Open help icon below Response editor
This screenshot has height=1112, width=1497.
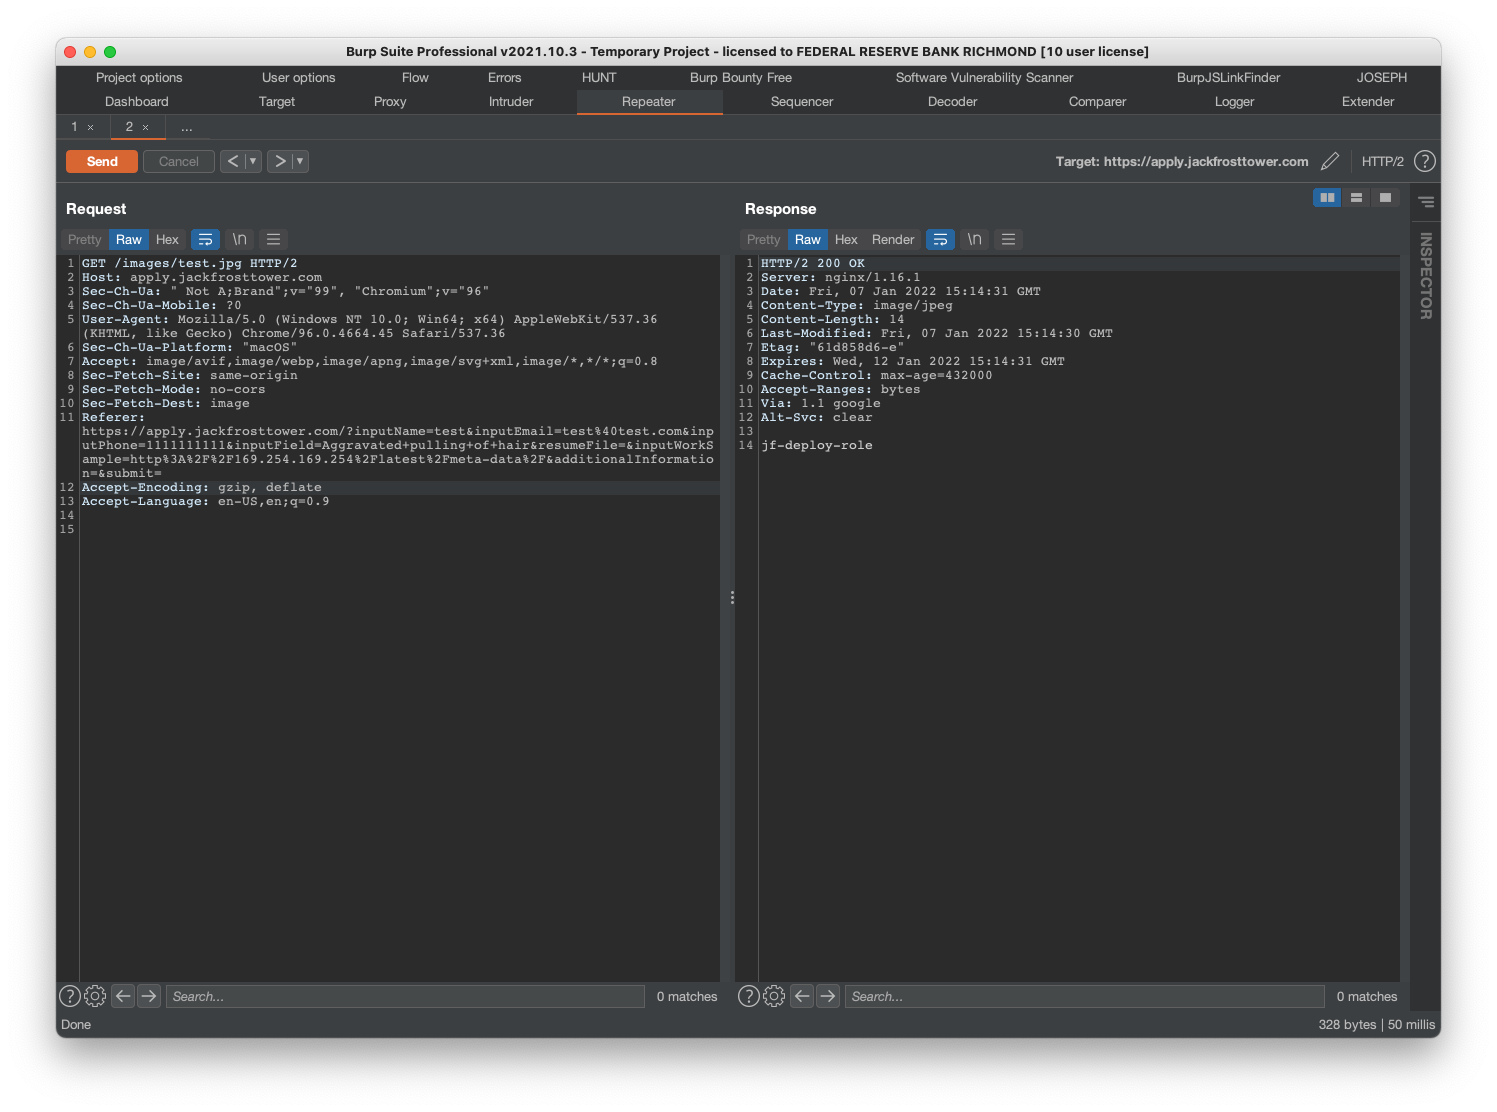748,996
